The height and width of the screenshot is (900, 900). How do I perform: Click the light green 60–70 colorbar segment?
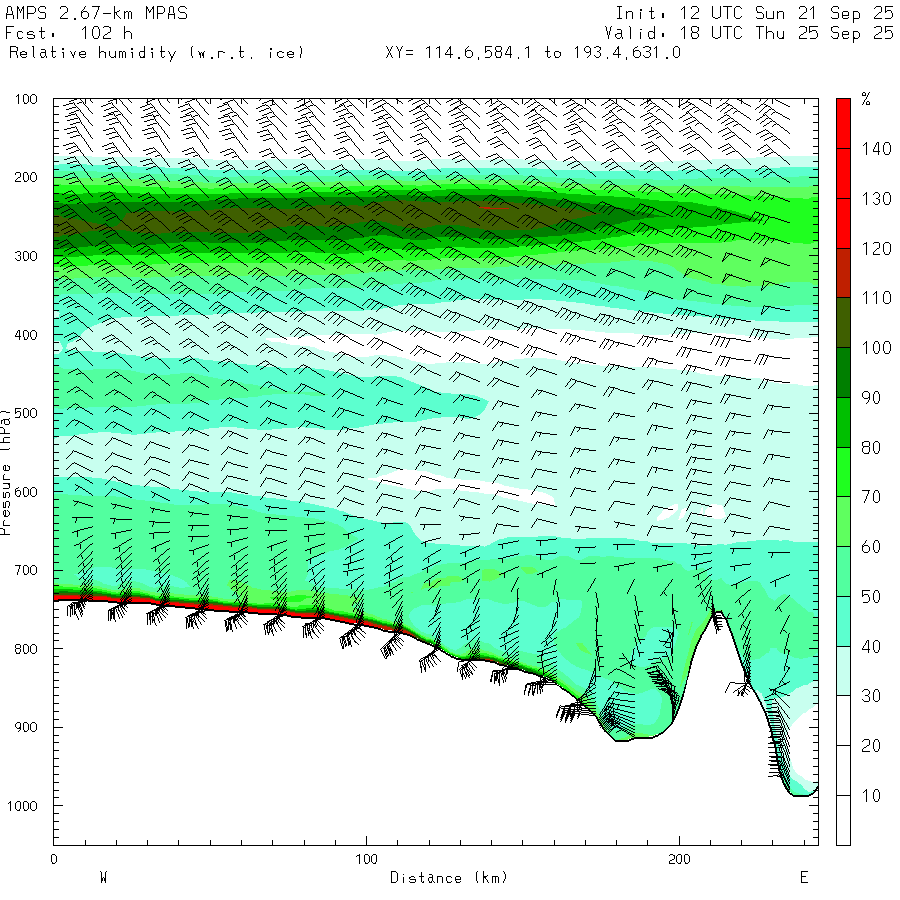(x=843, y=522)
